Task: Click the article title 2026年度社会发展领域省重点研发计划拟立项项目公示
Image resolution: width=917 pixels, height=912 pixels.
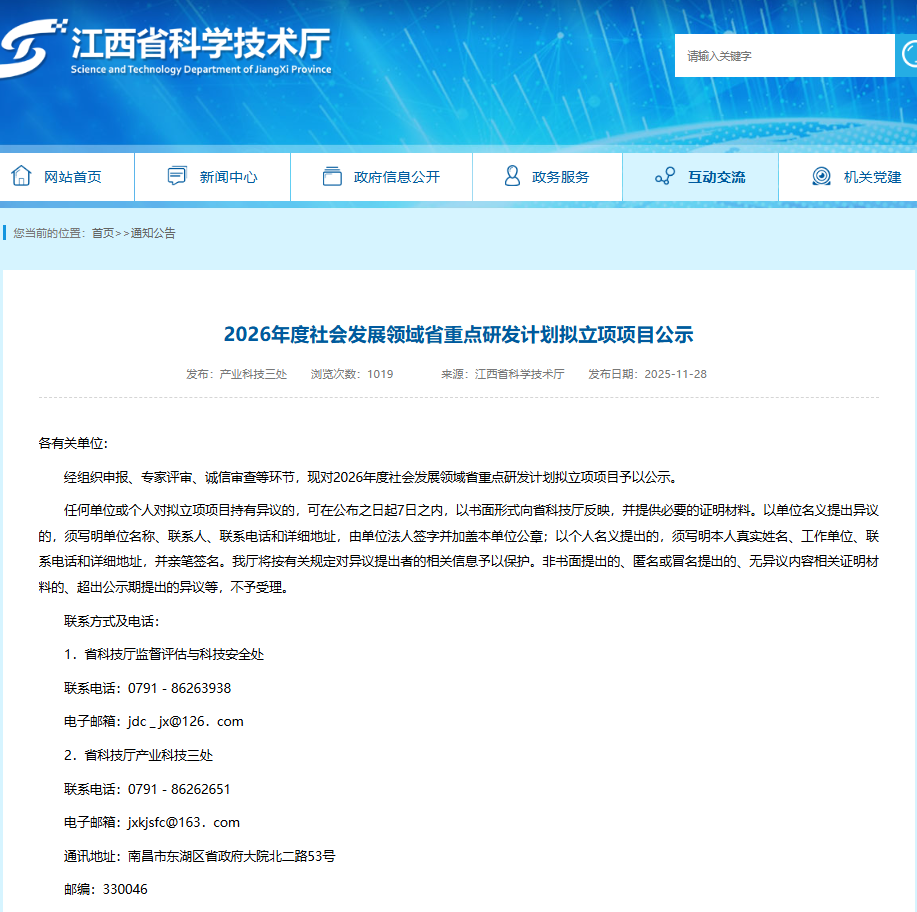Action: (x=458, y=334)
